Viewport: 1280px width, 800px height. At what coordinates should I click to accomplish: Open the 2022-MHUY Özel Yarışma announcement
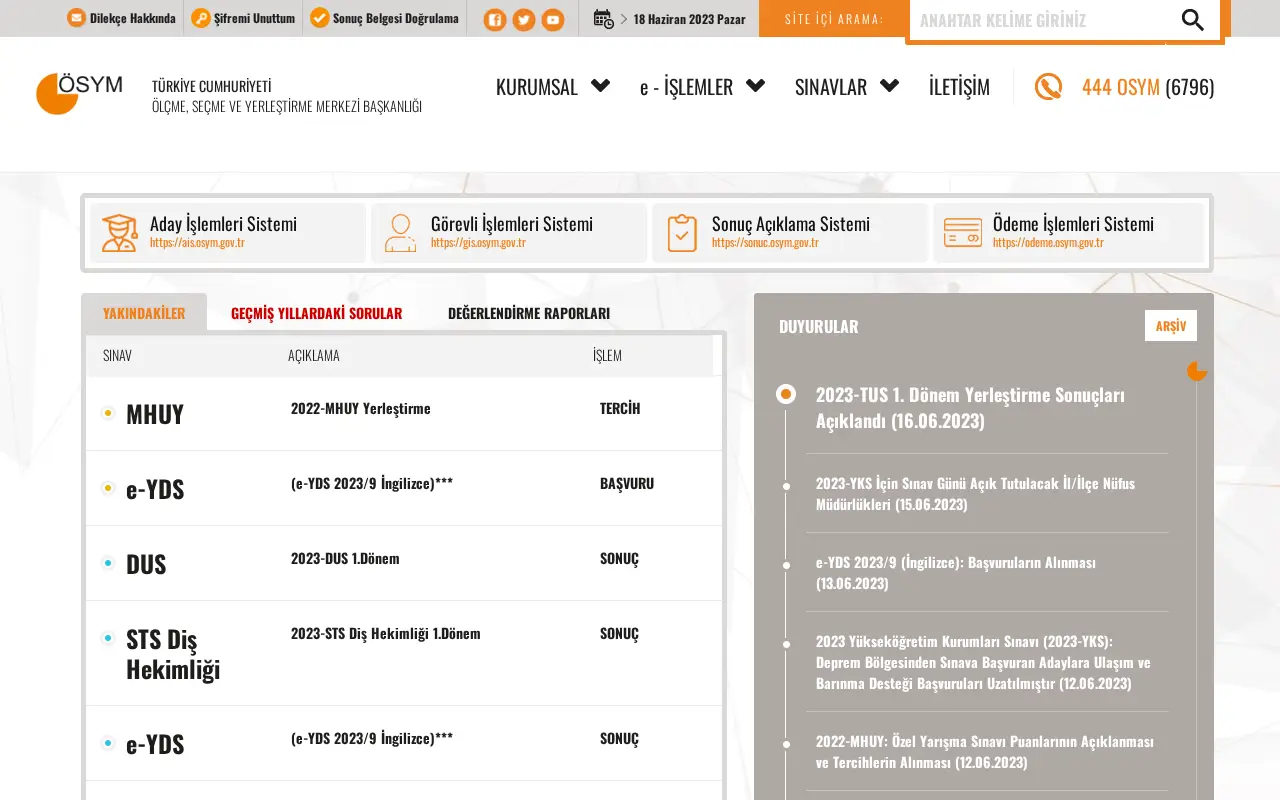tap(985, 752)
